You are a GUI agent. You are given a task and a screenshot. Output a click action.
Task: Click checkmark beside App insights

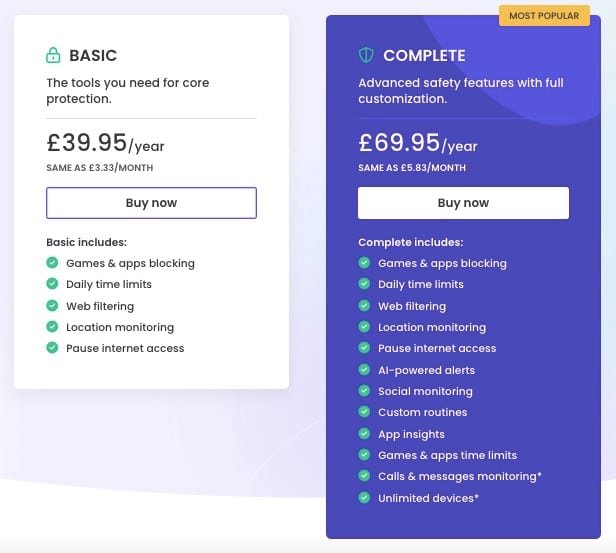pos(364,434)
